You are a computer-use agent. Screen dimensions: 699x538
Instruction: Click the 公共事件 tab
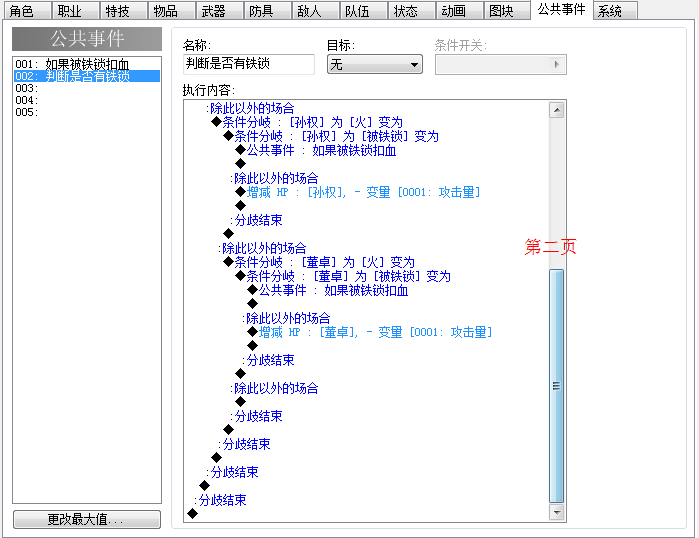tap(561, 9)
